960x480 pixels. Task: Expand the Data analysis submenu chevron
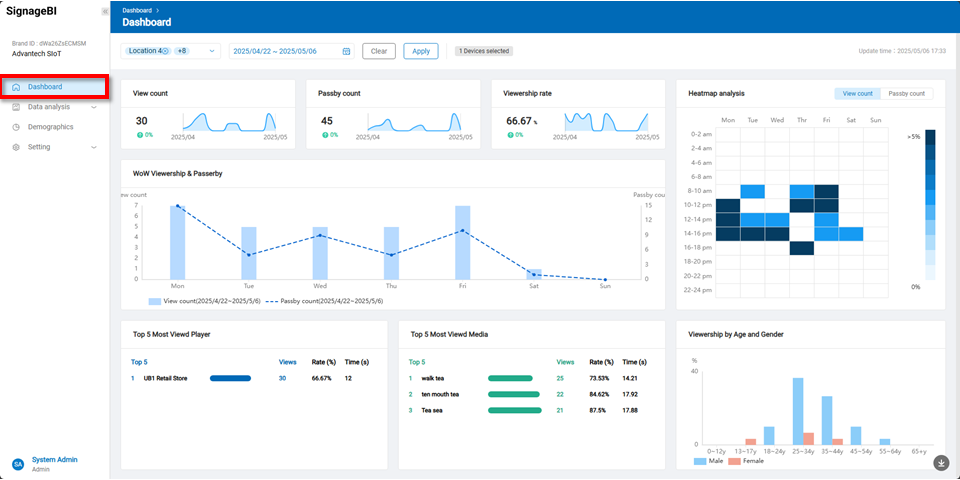pyautogui.click(x=94, y=107)
